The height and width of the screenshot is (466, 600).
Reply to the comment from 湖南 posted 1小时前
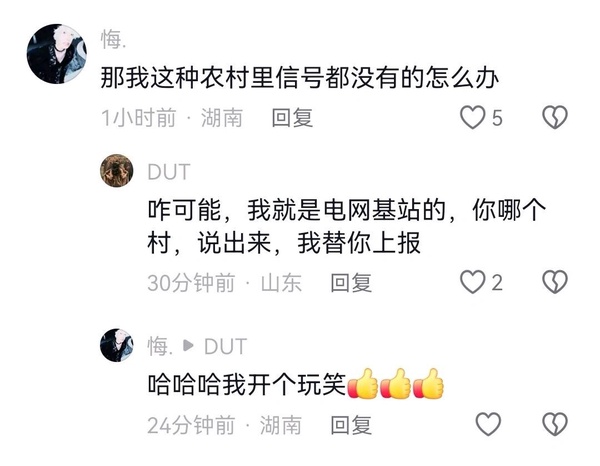click(x=292, y=117)
